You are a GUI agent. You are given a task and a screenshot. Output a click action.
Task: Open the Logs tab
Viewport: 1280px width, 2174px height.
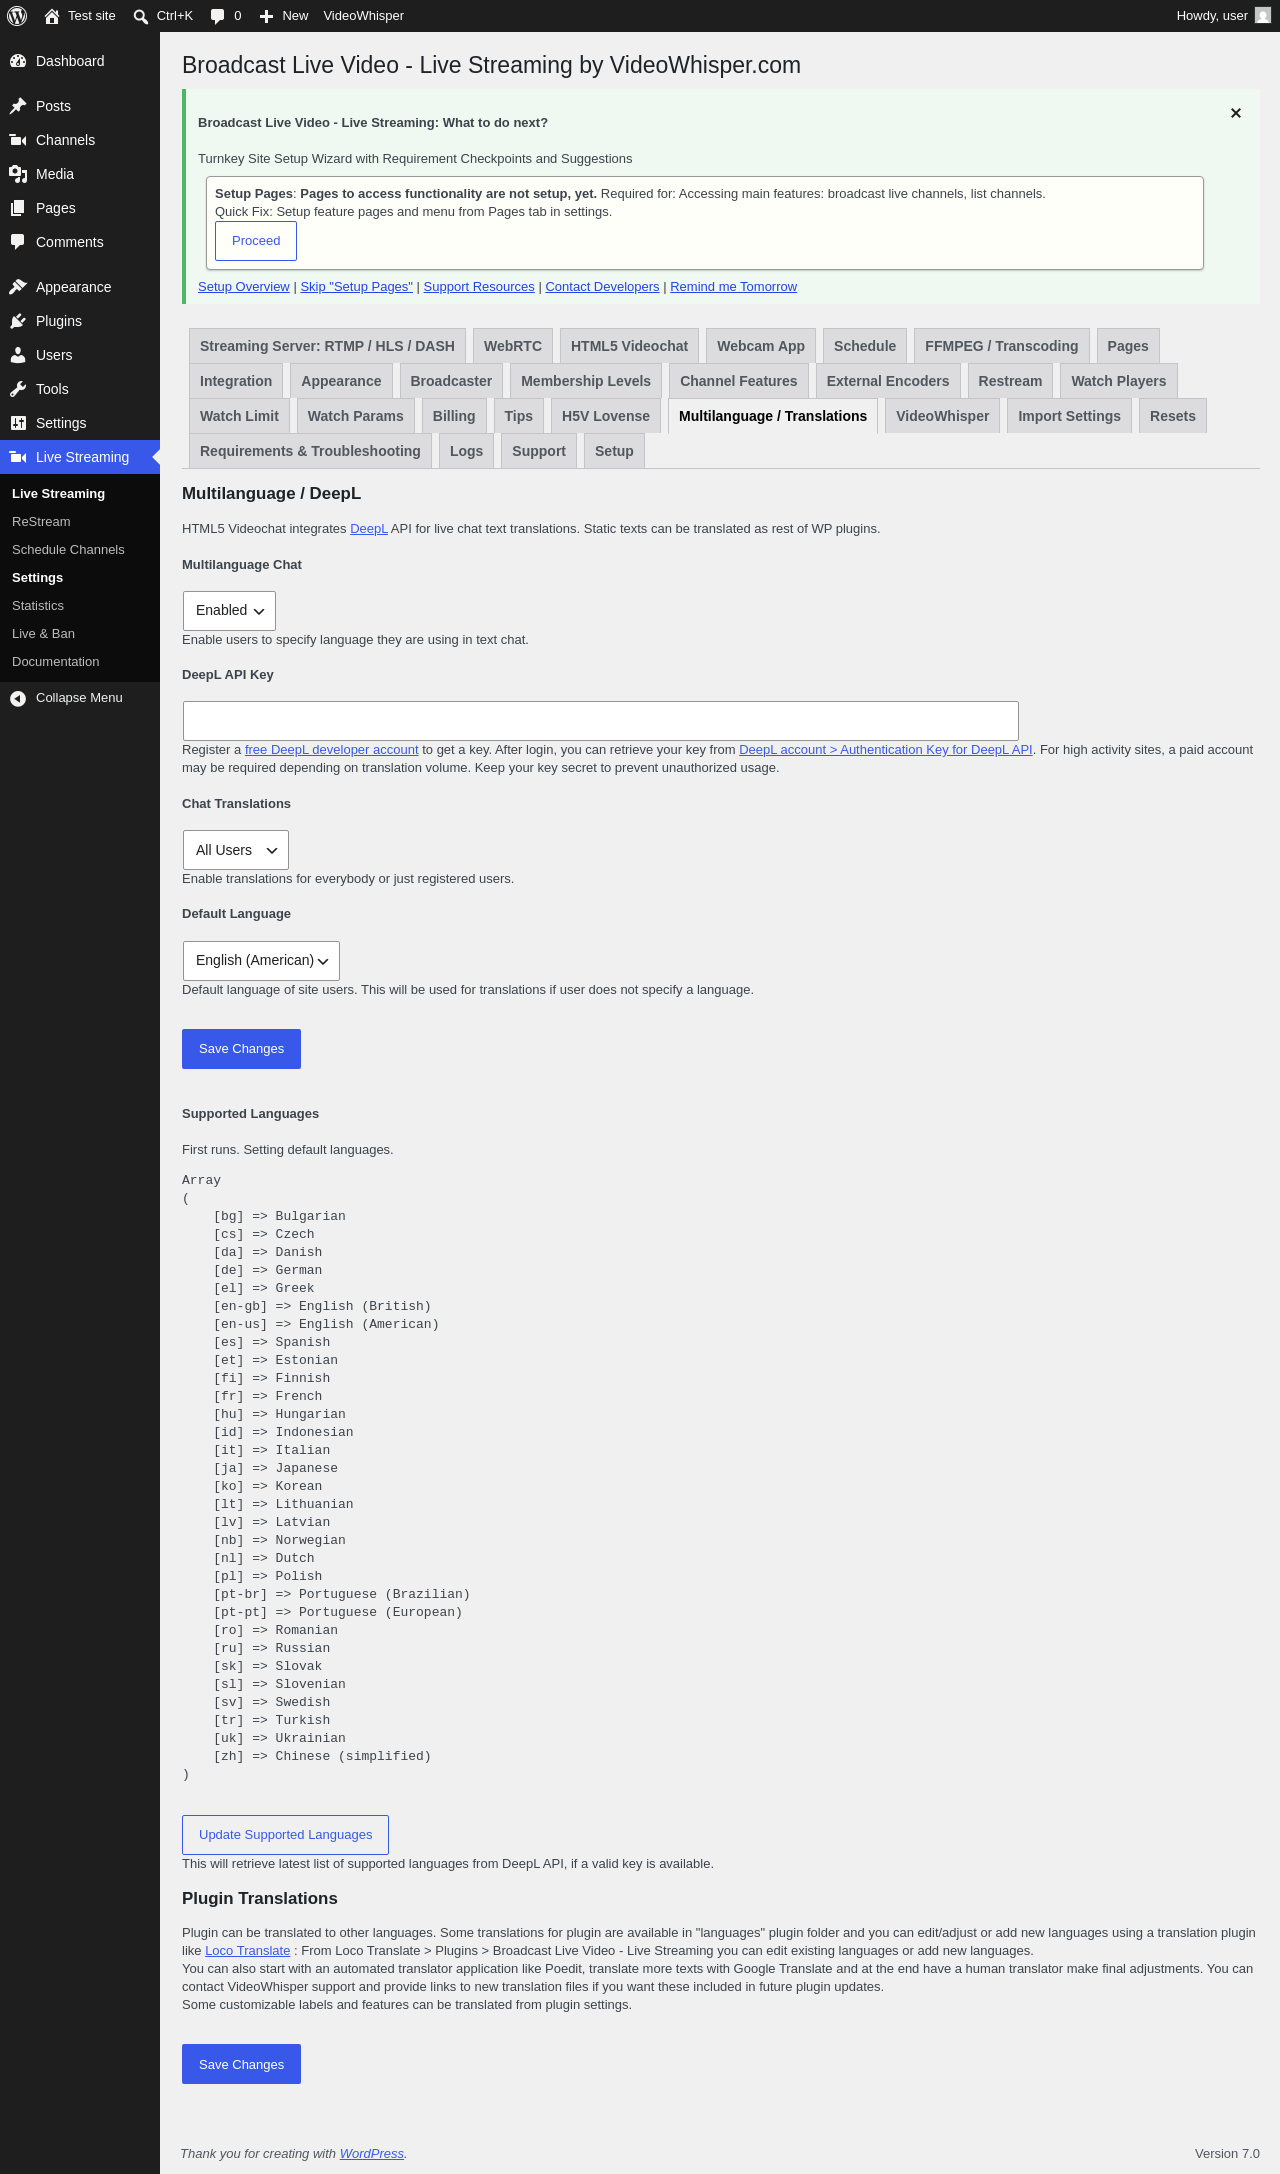(x=466, y=451)
